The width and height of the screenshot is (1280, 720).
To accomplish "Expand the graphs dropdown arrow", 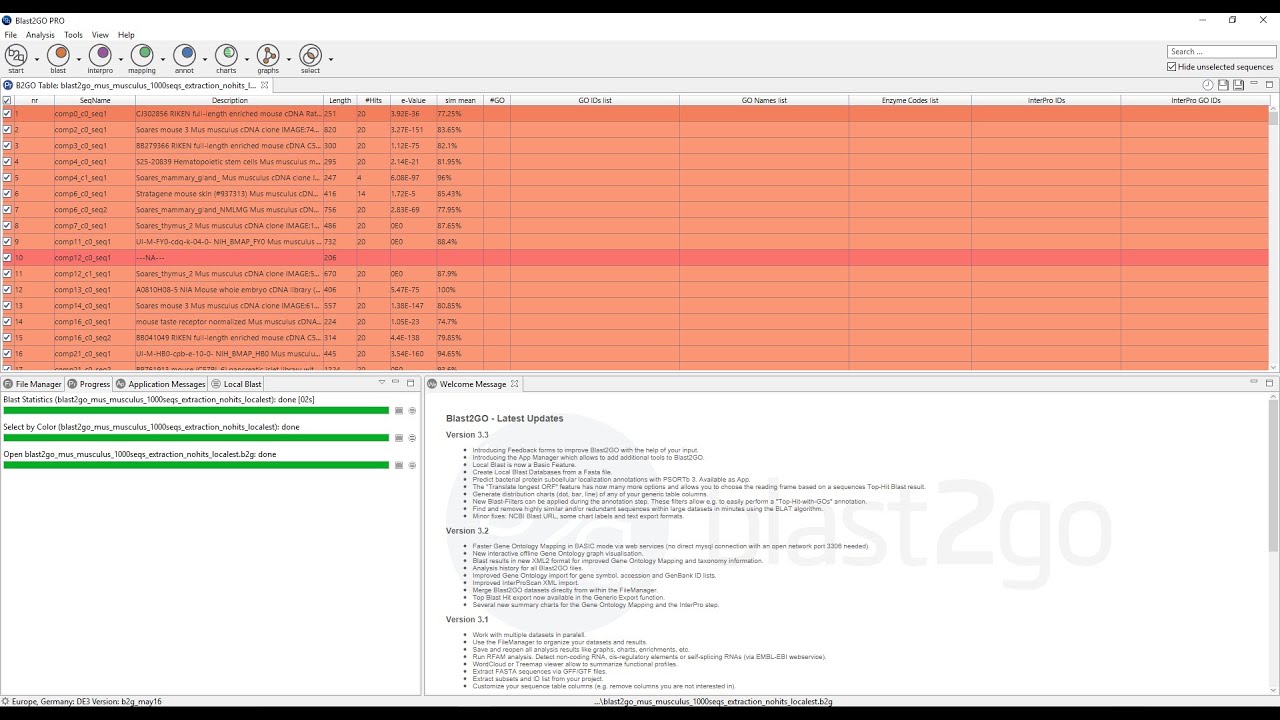I will (289, 59).
